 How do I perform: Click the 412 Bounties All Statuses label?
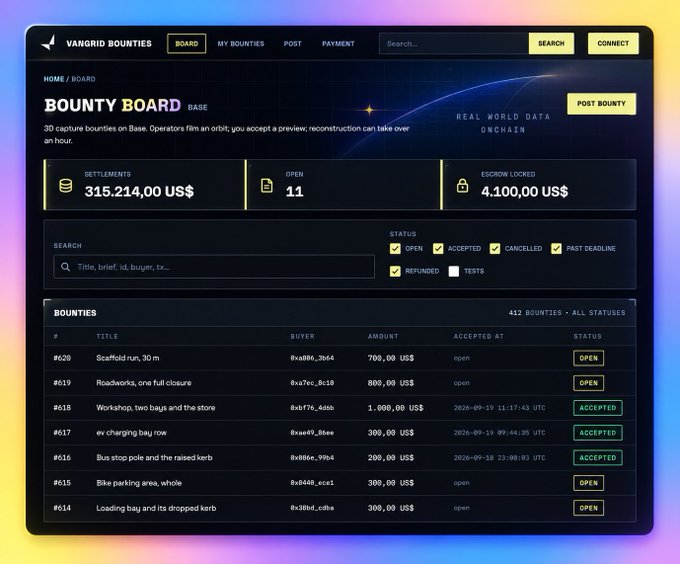tap(567, 313)
